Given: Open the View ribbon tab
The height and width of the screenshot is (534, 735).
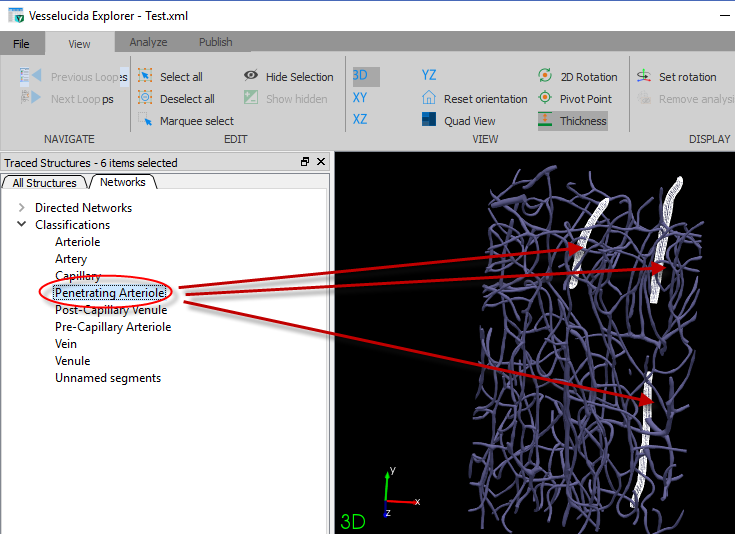Looking at the screenshot, I should [x=79, y=44].
